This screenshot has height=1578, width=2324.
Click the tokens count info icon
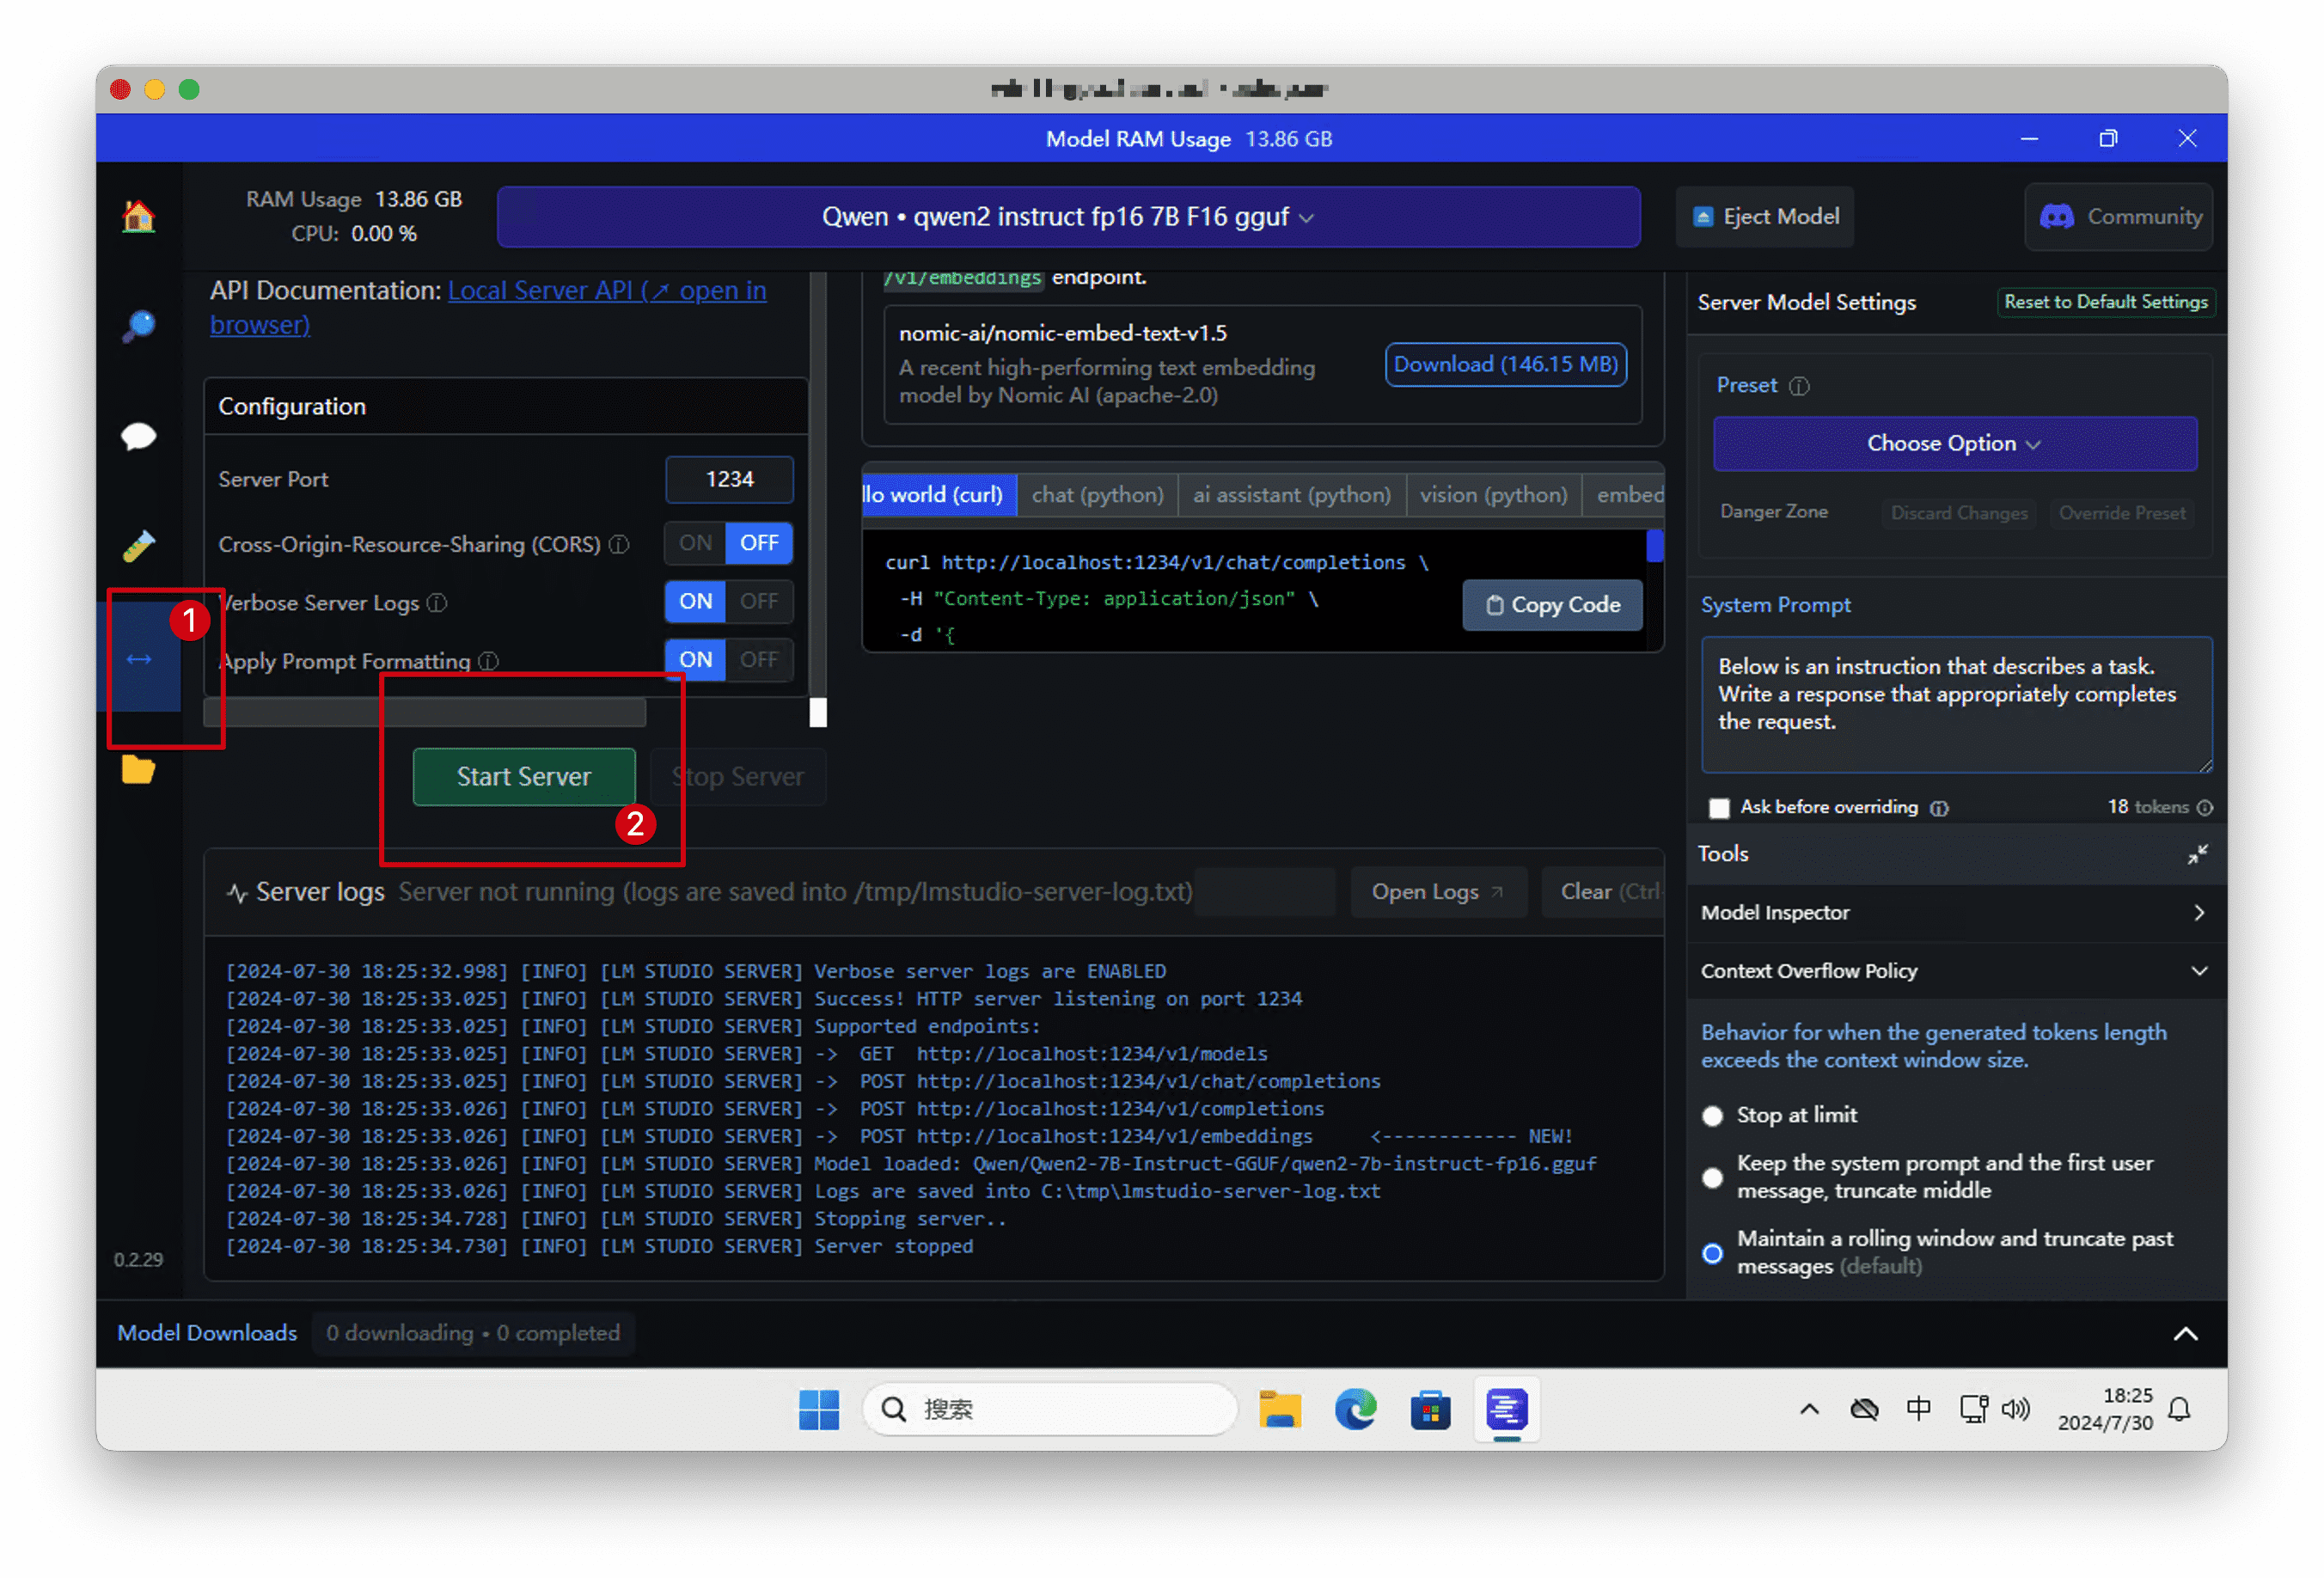2205,807
